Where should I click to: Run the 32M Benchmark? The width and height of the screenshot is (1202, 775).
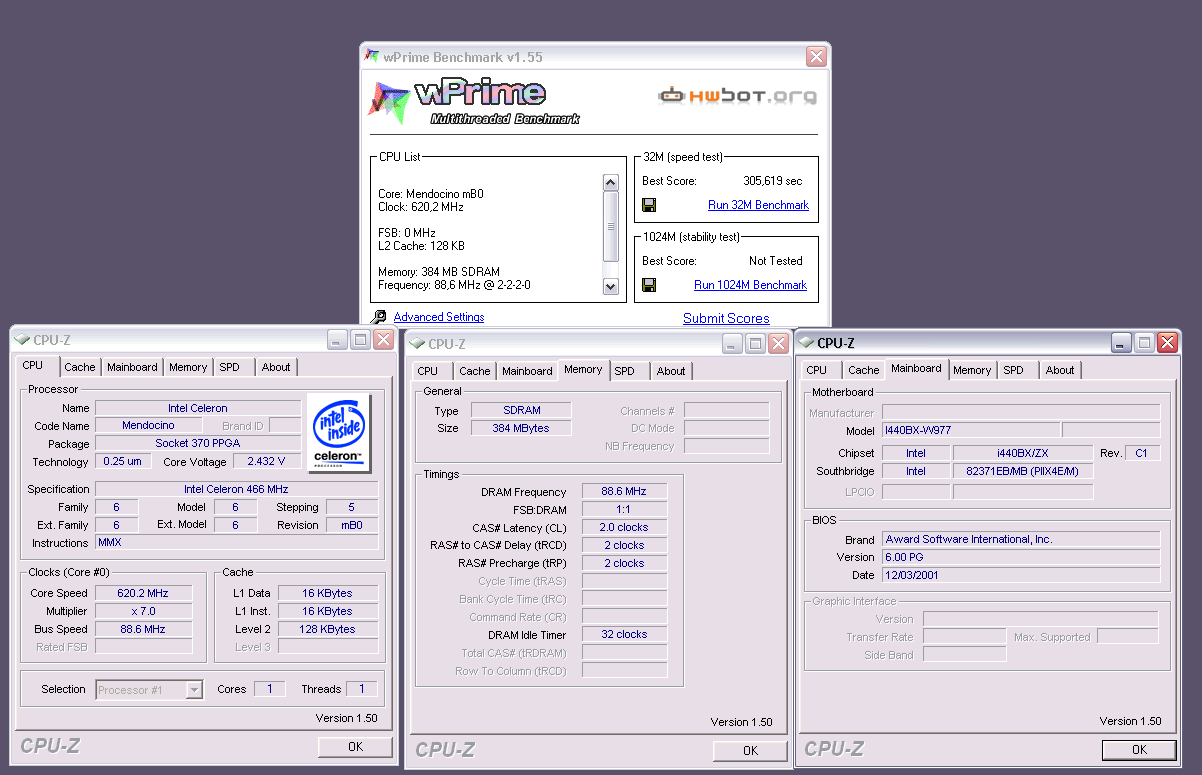click(x=758, y=205)
